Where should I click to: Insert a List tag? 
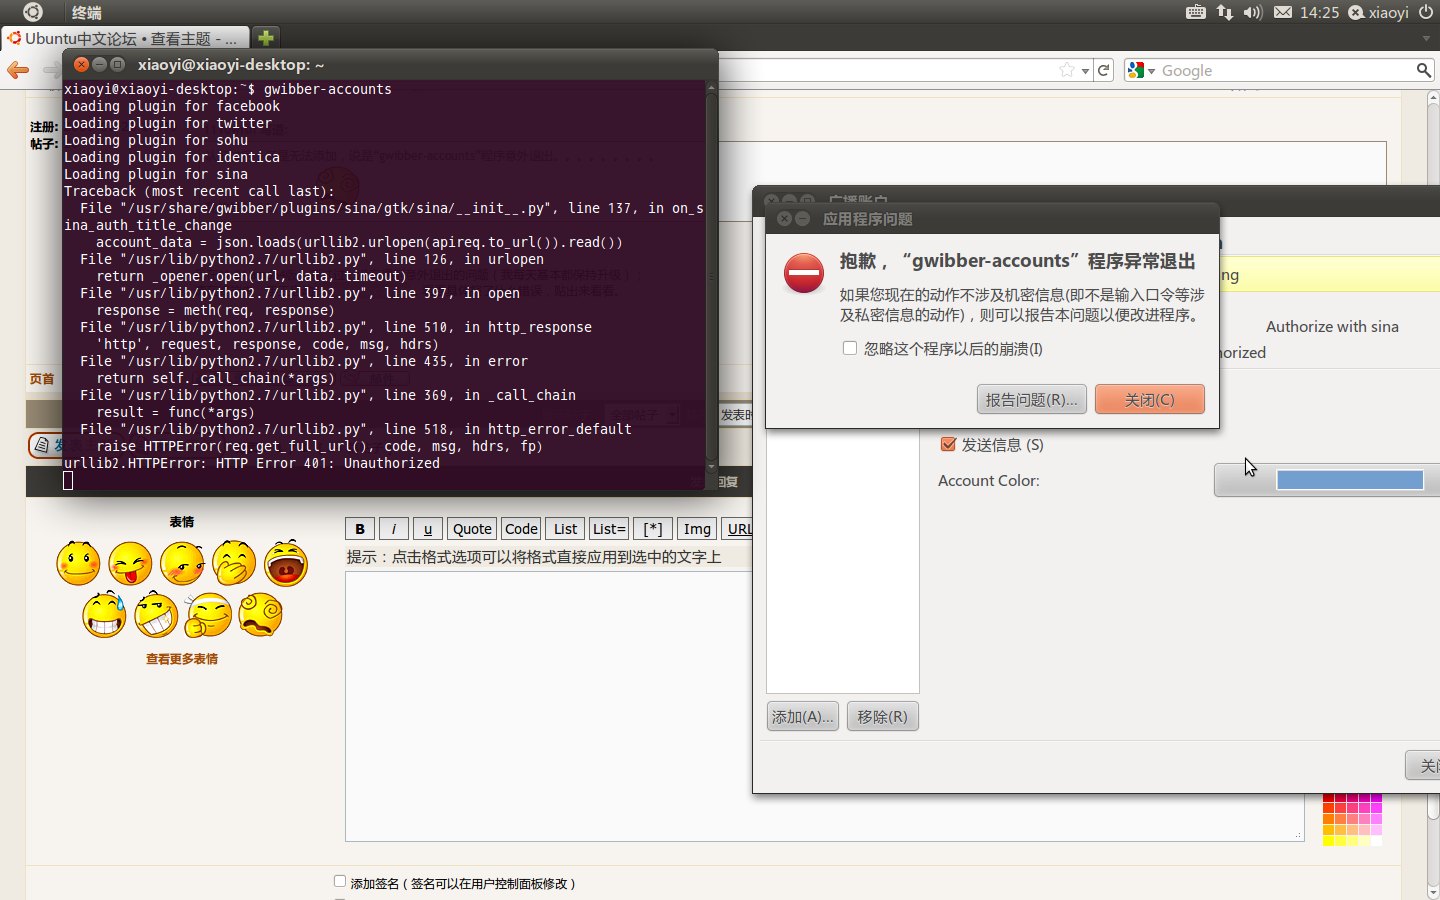(x=565, y=529)
